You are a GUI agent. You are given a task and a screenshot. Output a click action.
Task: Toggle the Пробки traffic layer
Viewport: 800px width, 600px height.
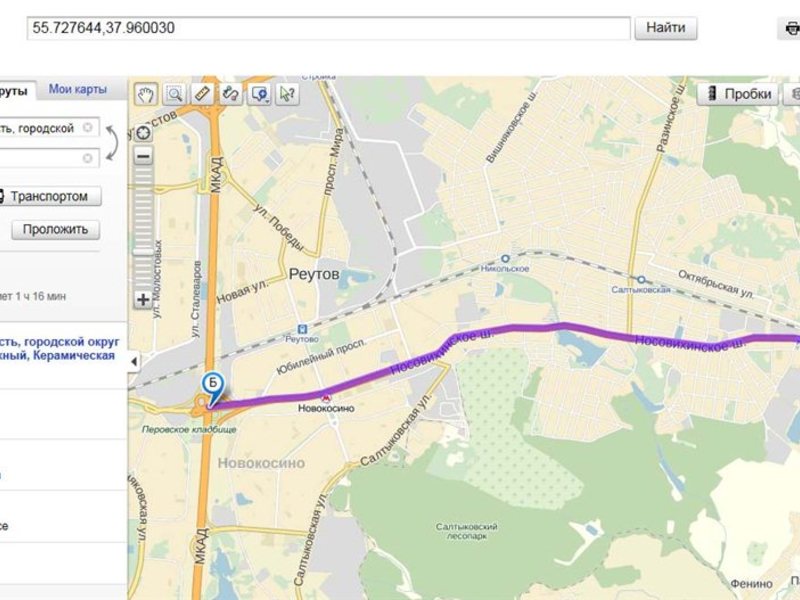[x=738, y=94]
